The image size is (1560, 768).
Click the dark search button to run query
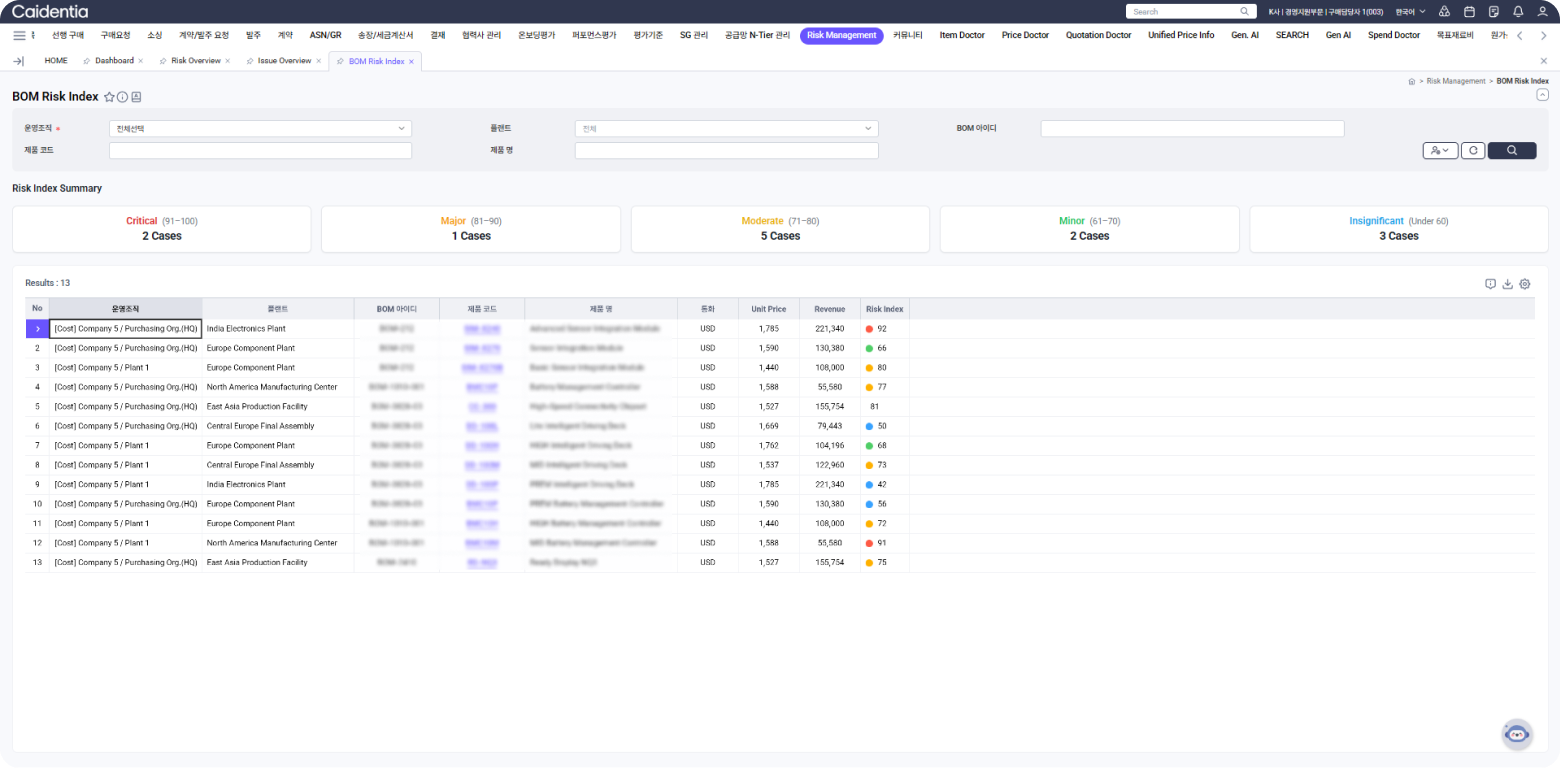click(1511, 150)
